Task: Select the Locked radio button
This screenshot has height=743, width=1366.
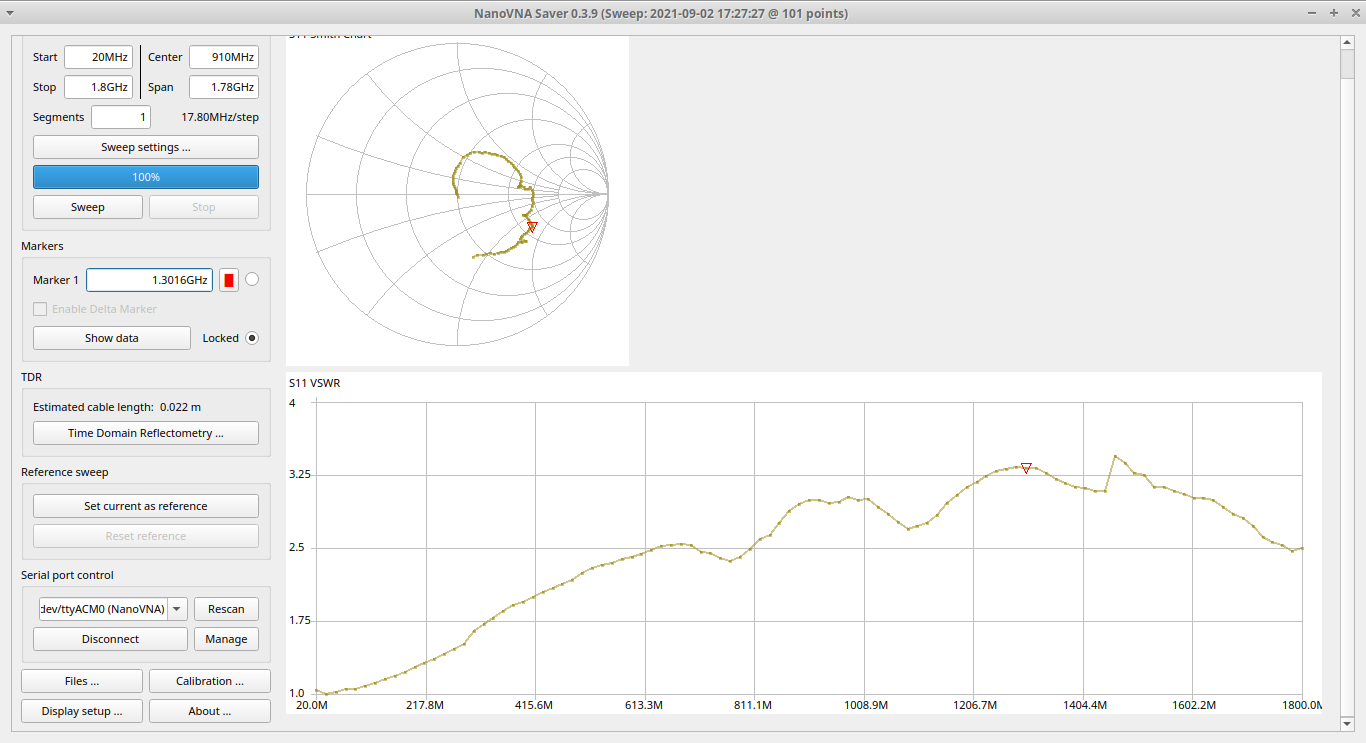Action: pos(252,338)
